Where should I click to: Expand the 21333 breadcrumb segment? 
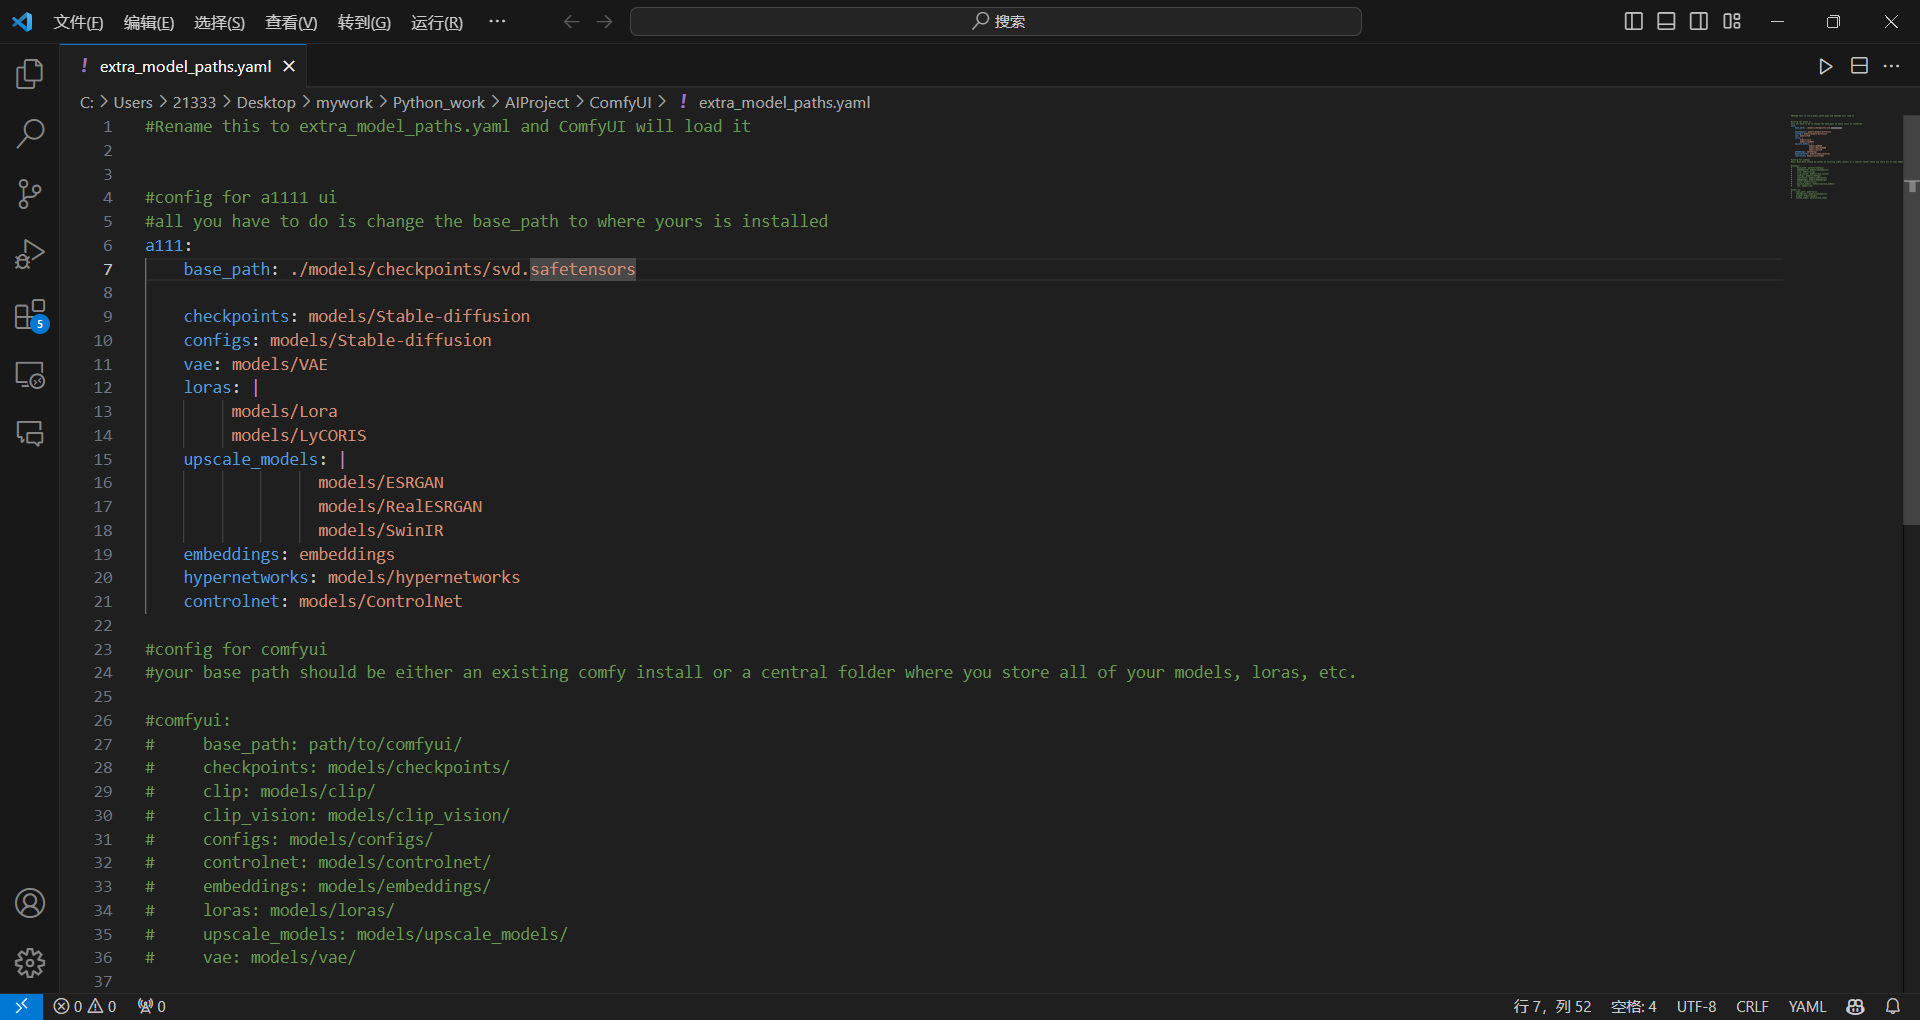click(194, 102)
